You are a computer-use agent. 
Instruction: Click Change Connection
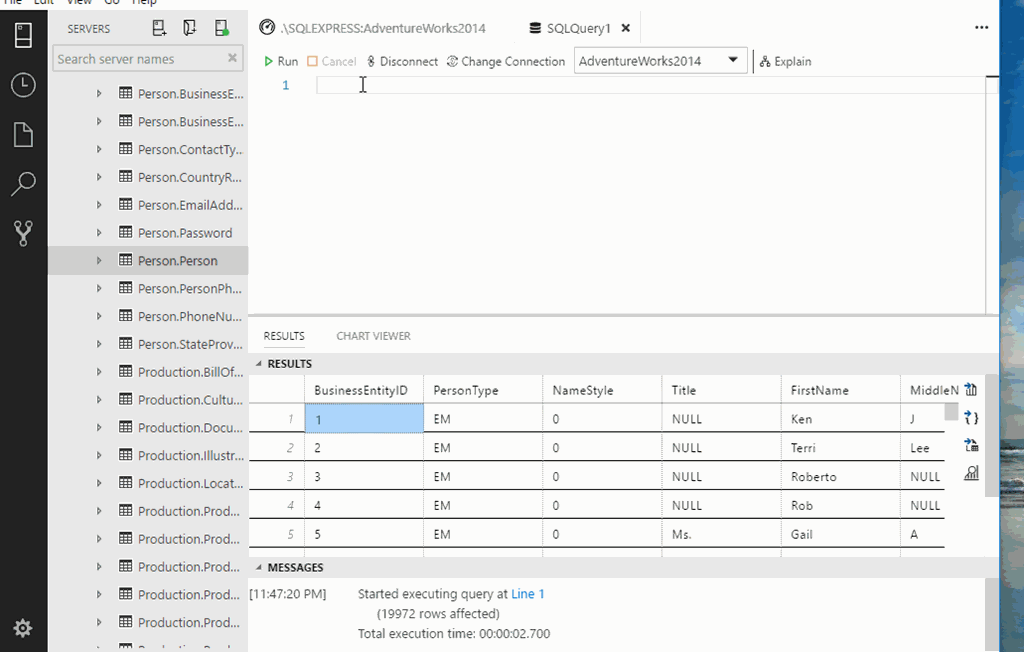pyautogui.click(x=505, y=61)
